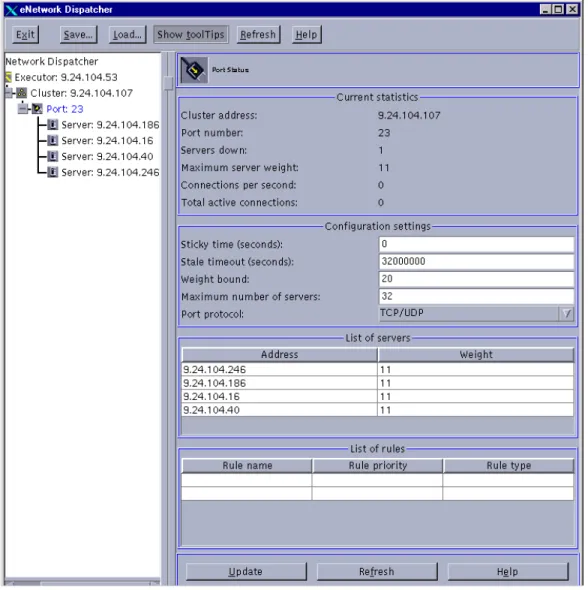Select Cluster: 9.24.104.107 label in tree
Image resolution: width=588 pixels, height=590 pixels.
[82, 93]
